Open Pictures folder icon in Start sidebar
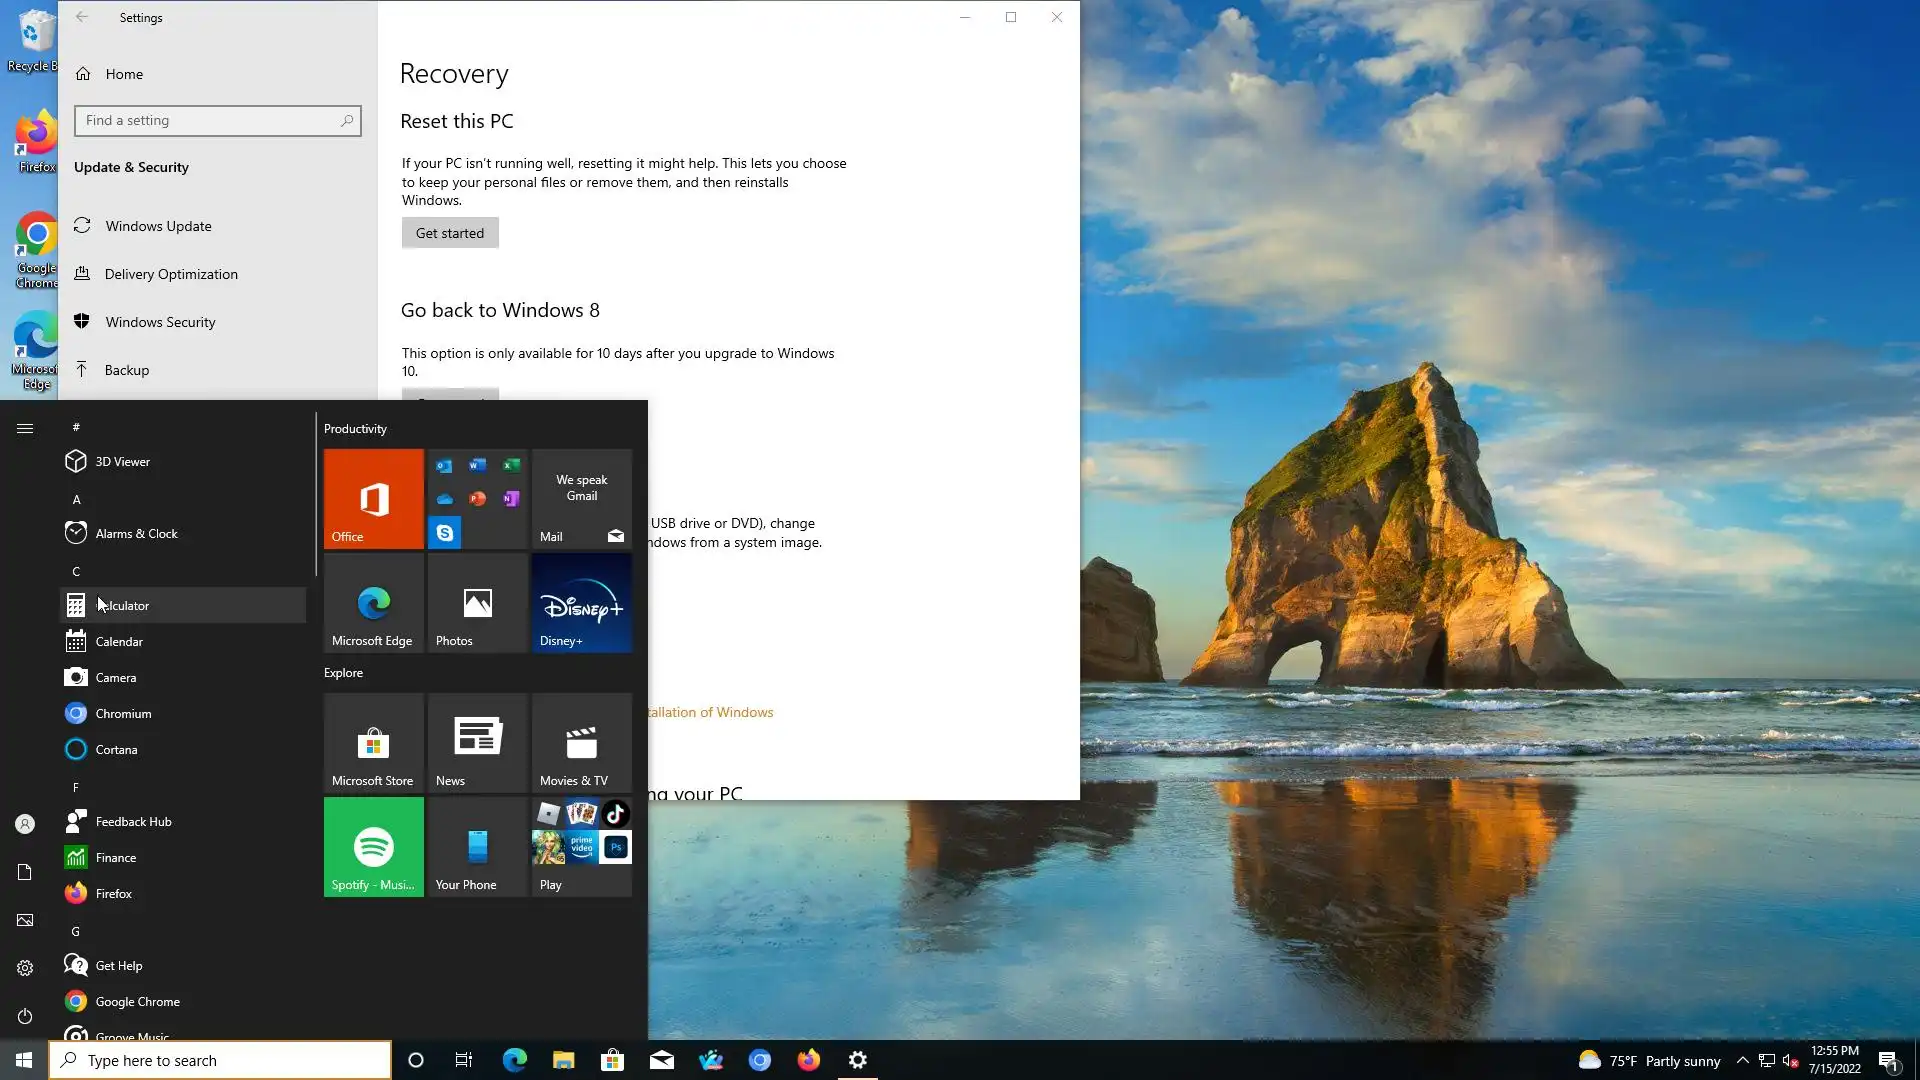 [25, 920]
